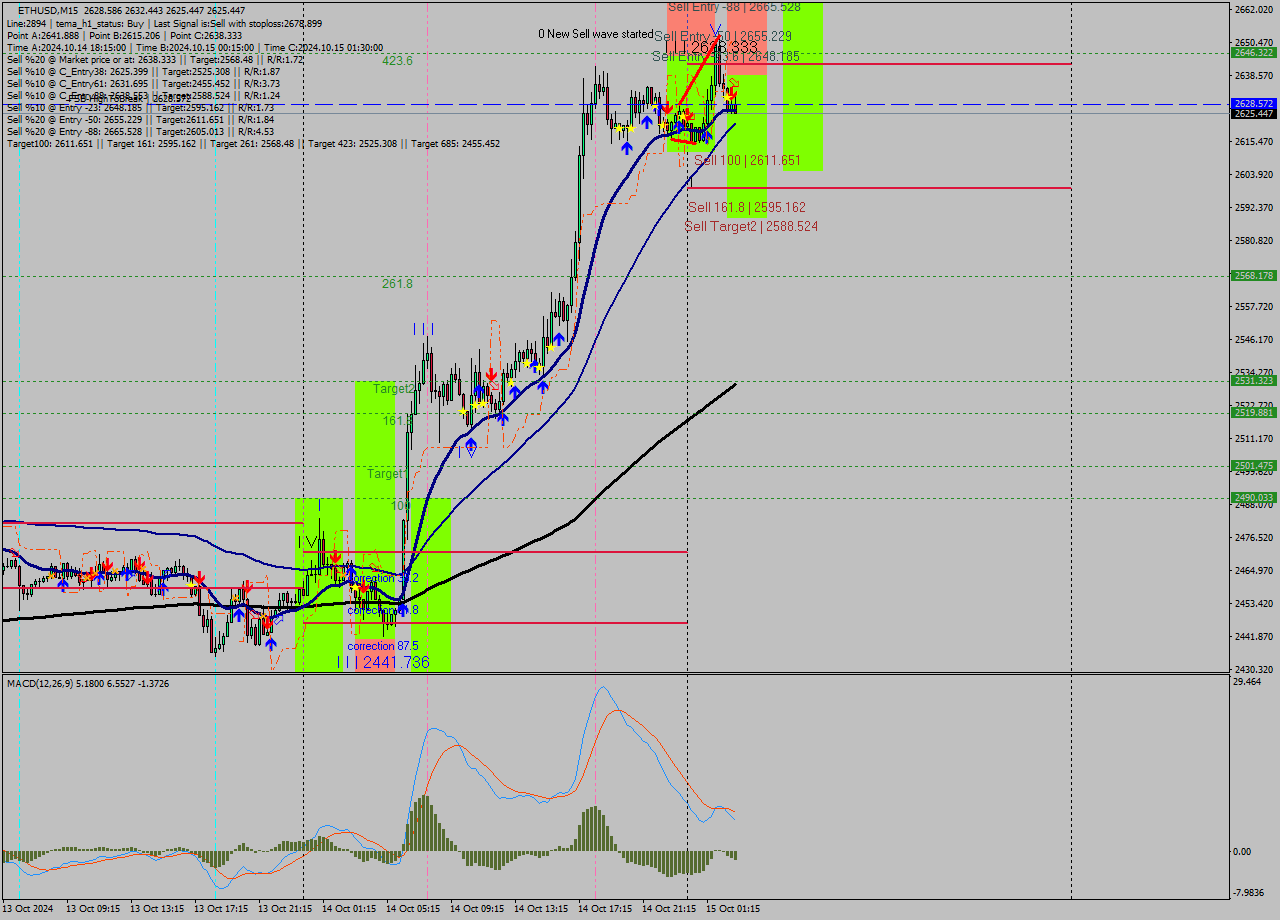The width and height of the screenshot is (1280, 920).
Task: Click the '14 Oct 21:15' time label
Action: coord(669,909)
